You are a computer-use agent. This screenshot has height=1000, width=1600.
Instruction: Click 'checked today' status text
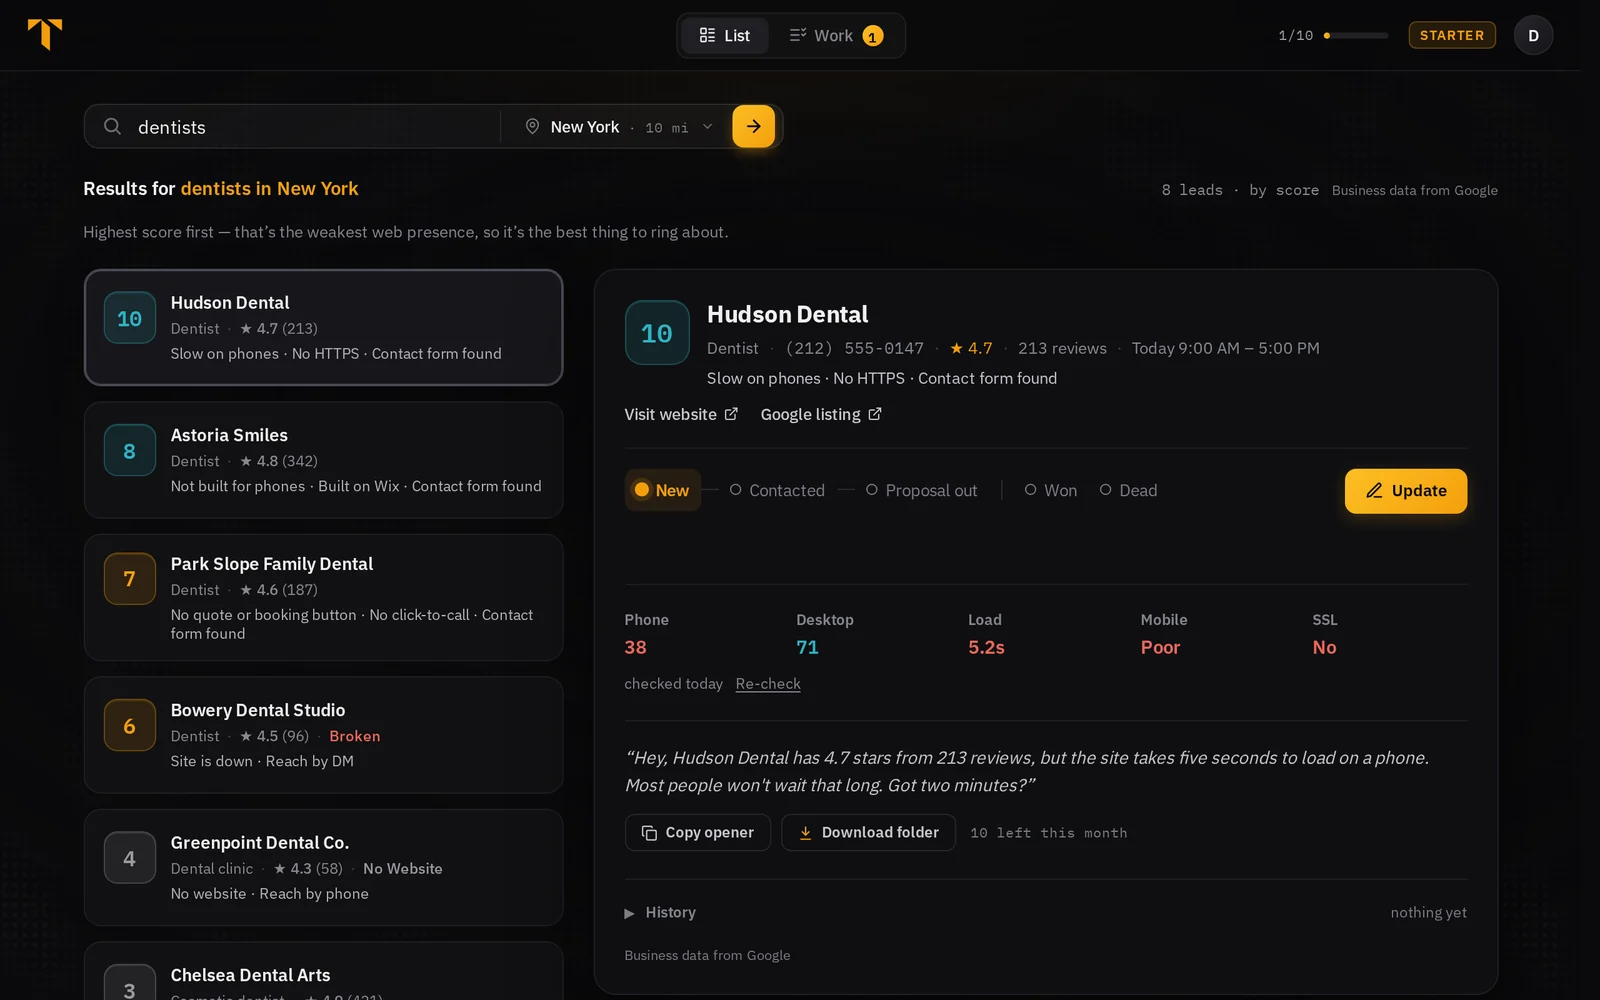click(674, 684)
